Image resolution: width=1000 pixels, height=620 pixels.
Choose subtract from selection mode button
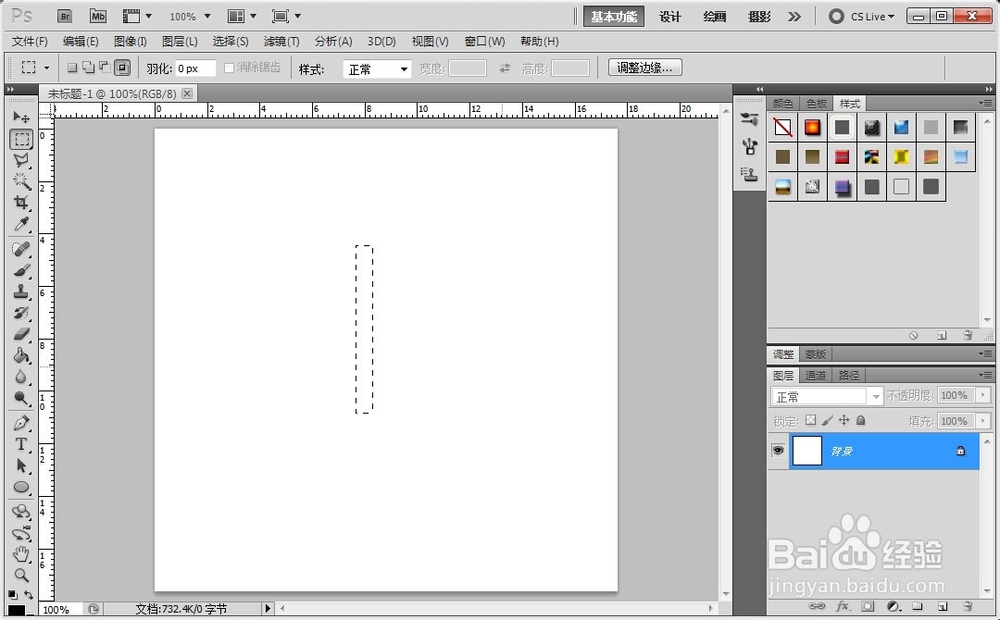pyautogui.click(x=105, y=67)
